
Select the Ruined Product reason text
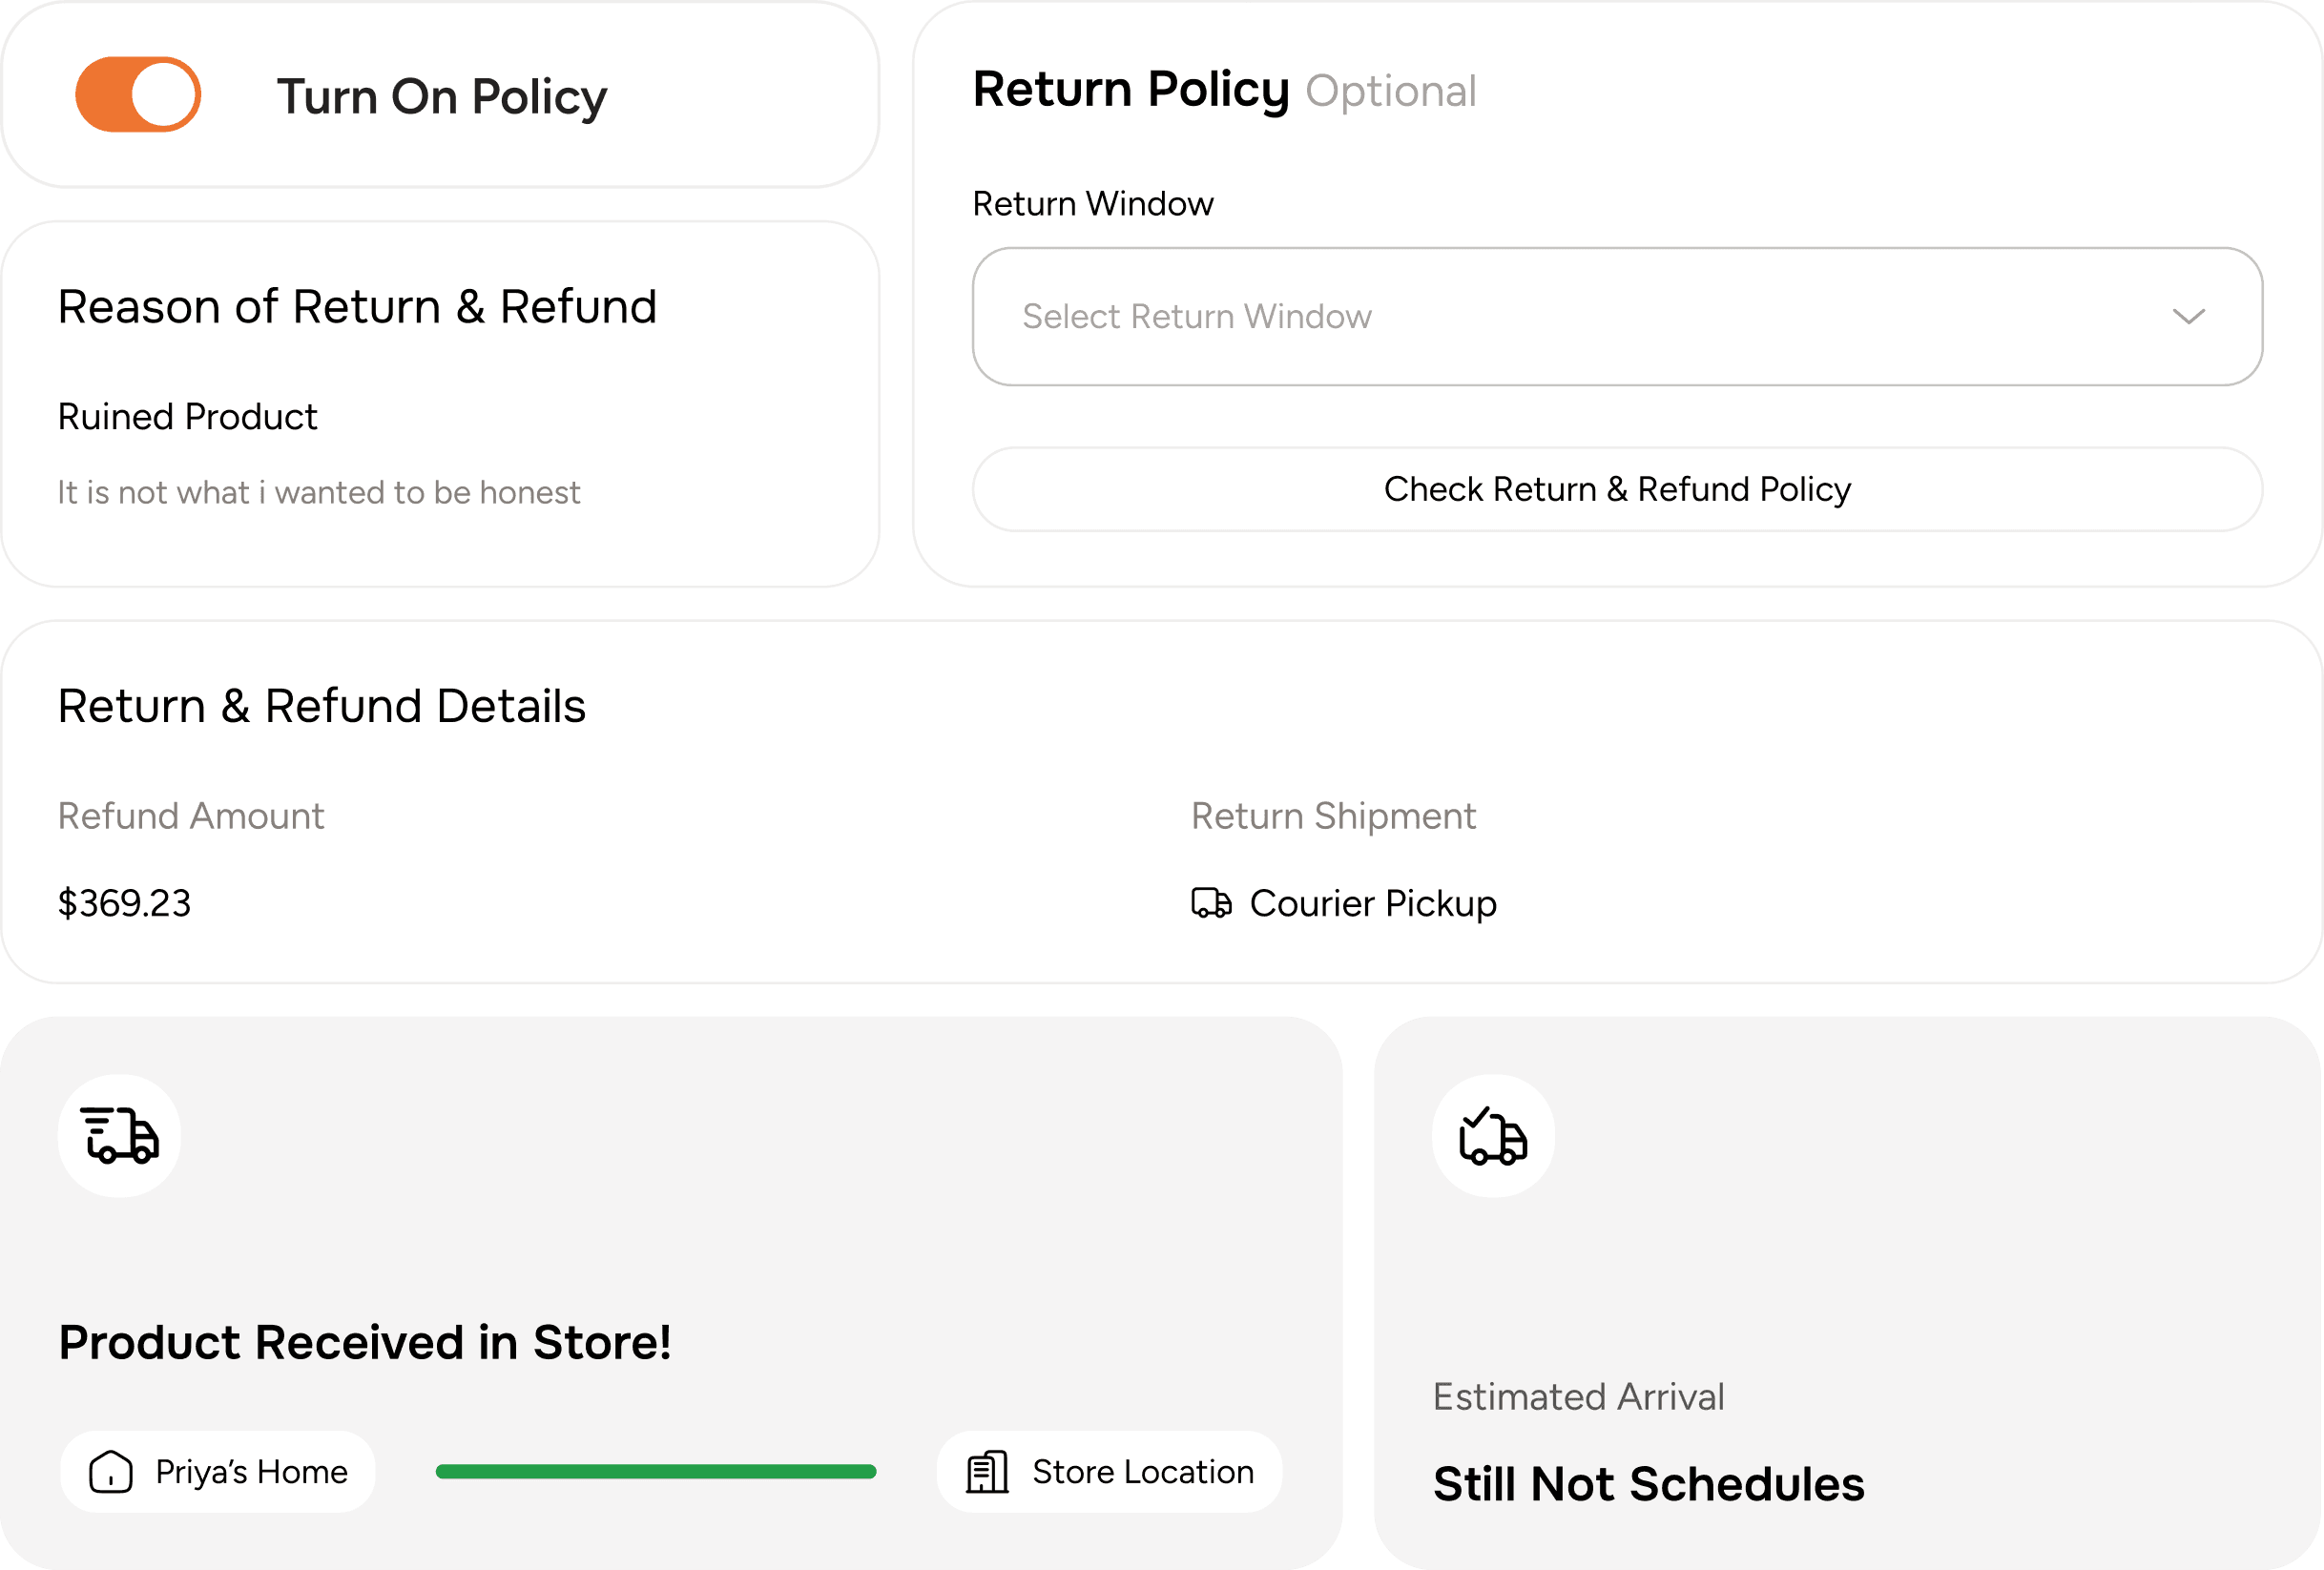187,415
